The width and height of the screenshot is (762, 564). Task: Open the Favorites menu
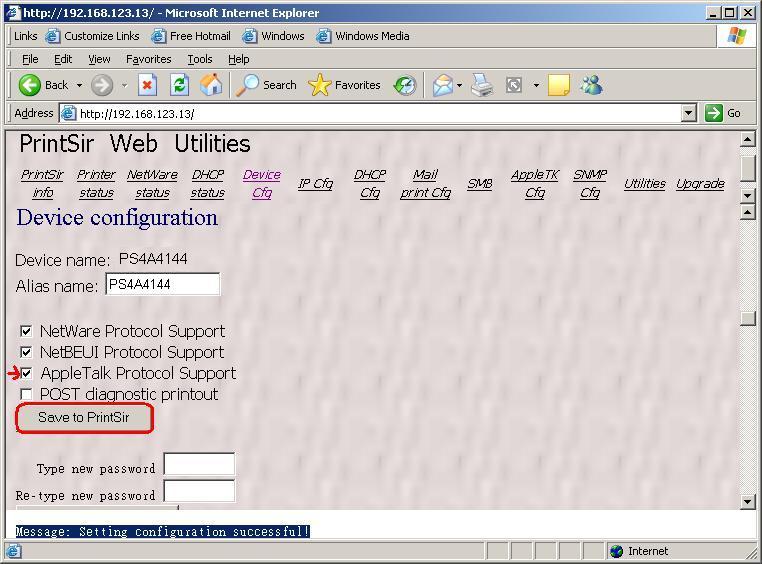tap(149, 59)
